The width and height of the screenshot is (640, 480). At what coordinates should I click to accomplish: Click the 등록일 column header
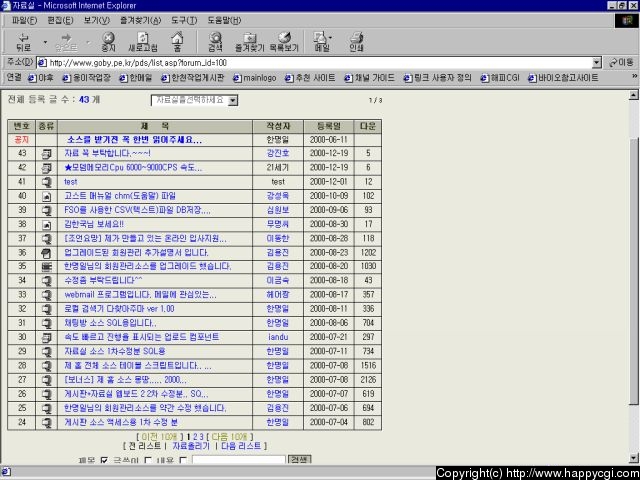(x=329, y=126)
